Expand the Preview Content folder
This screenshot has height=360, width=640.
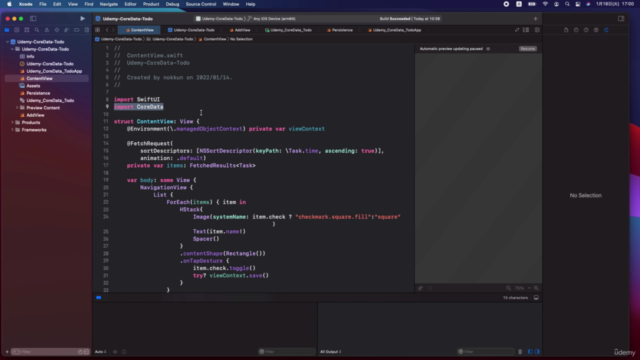[17, 108]
